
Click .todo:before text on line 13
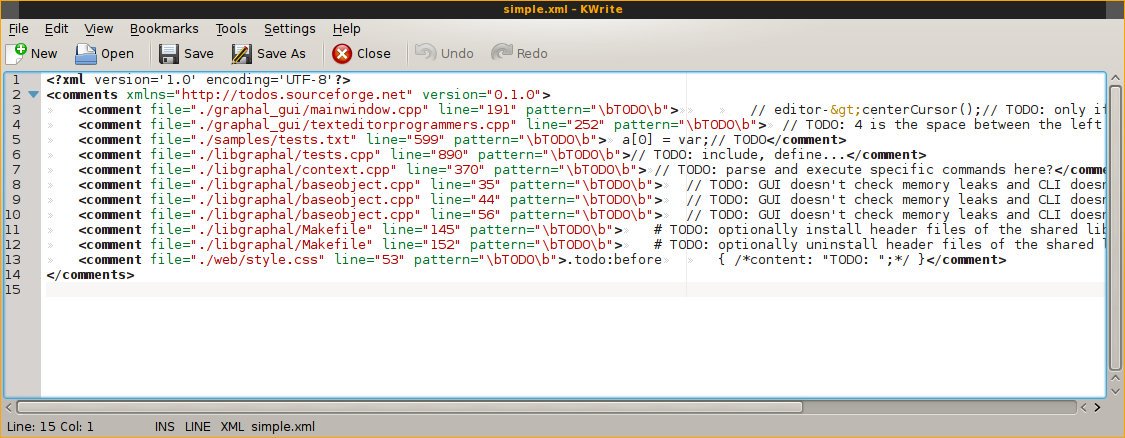[614, 260]
